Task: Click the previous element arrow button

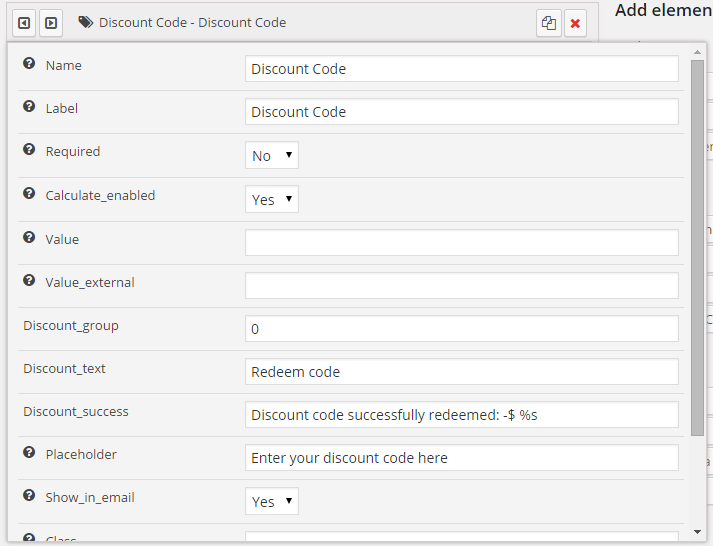Action: pos(25,22)
